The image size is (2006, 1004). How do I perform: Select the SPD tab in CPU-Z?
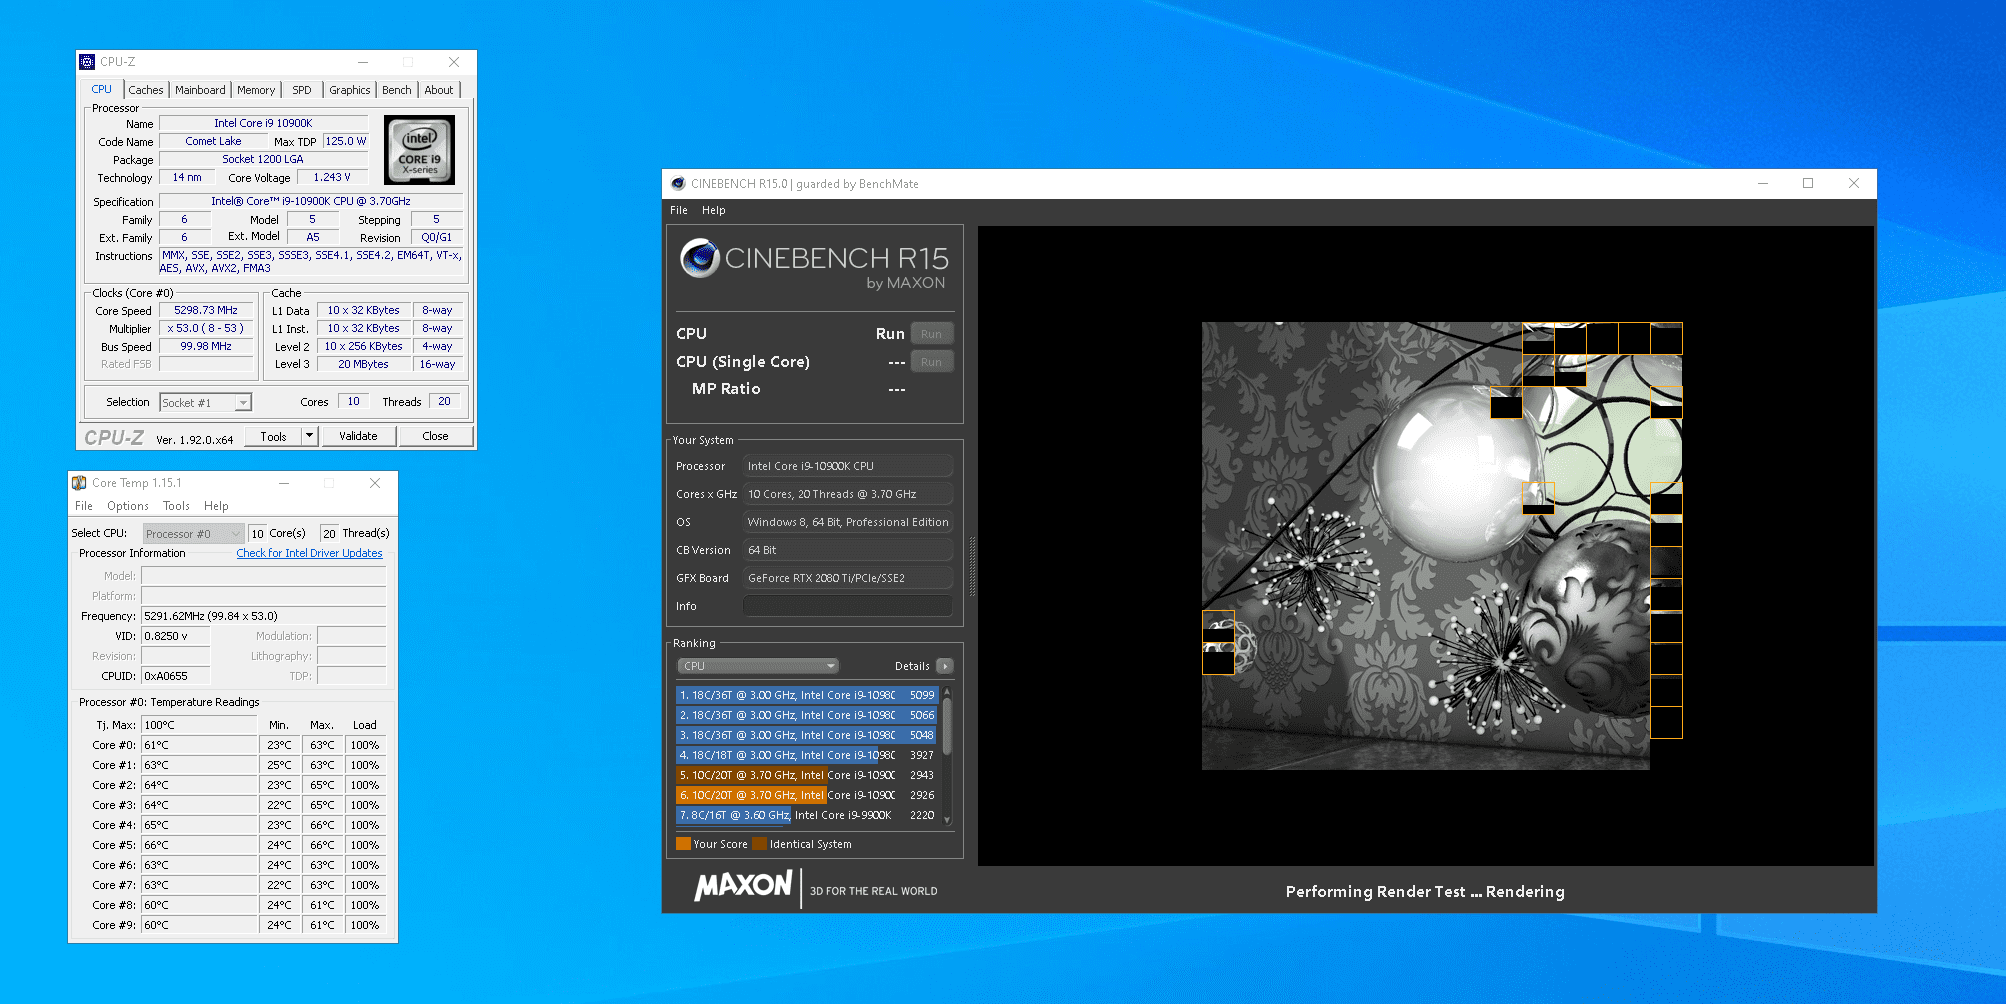[x=302, y=90]
